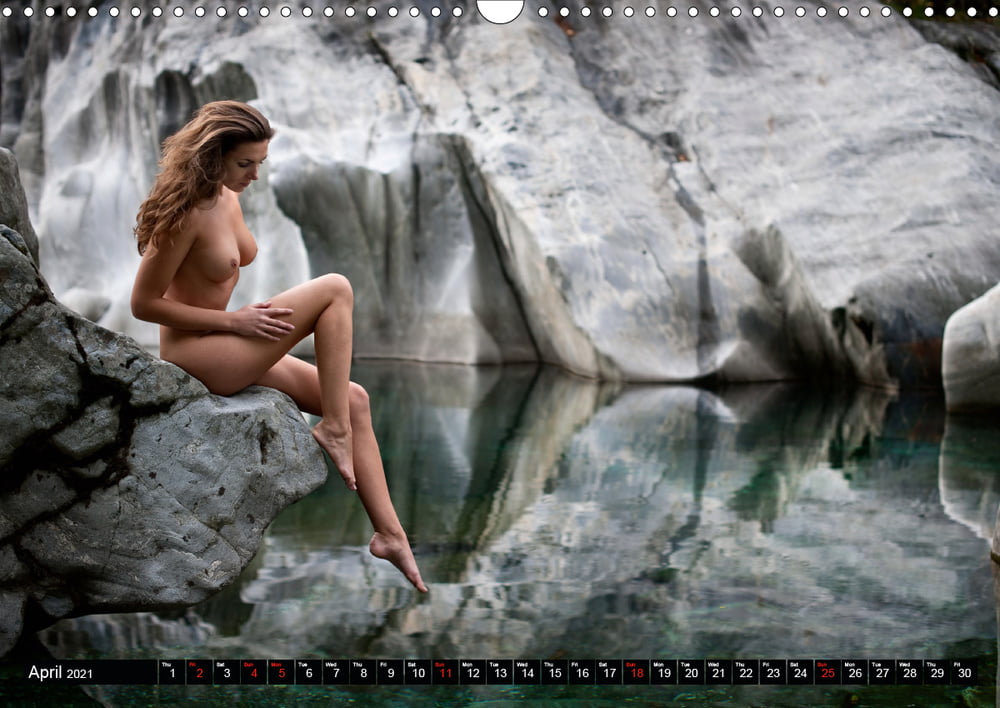Click the date cell for Tuesday 13
Viewport: 1000px width, 708px height.
(x=499, y=672)
